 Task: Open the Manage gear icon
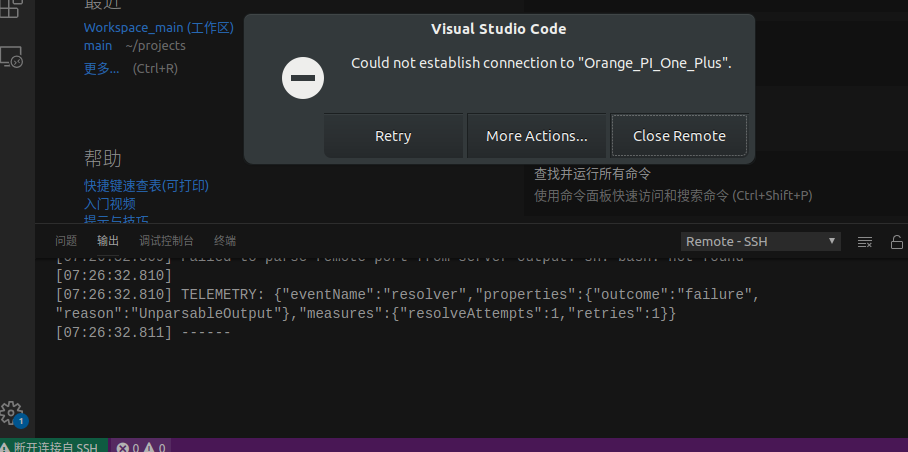click(12, 413)
